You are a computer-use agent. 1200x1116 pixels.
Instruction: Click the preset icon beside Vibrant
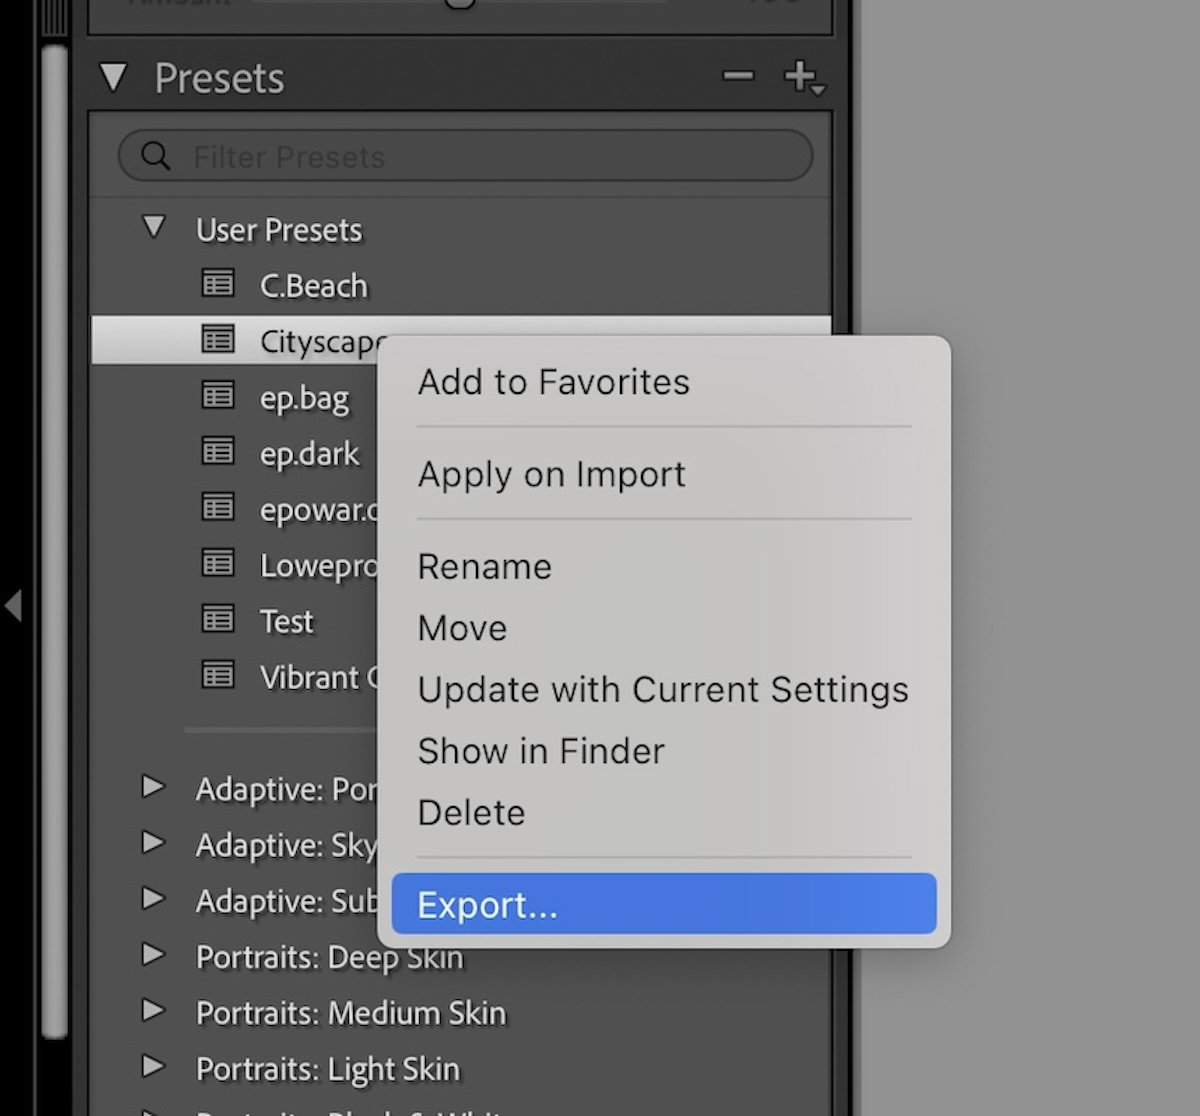217,676
